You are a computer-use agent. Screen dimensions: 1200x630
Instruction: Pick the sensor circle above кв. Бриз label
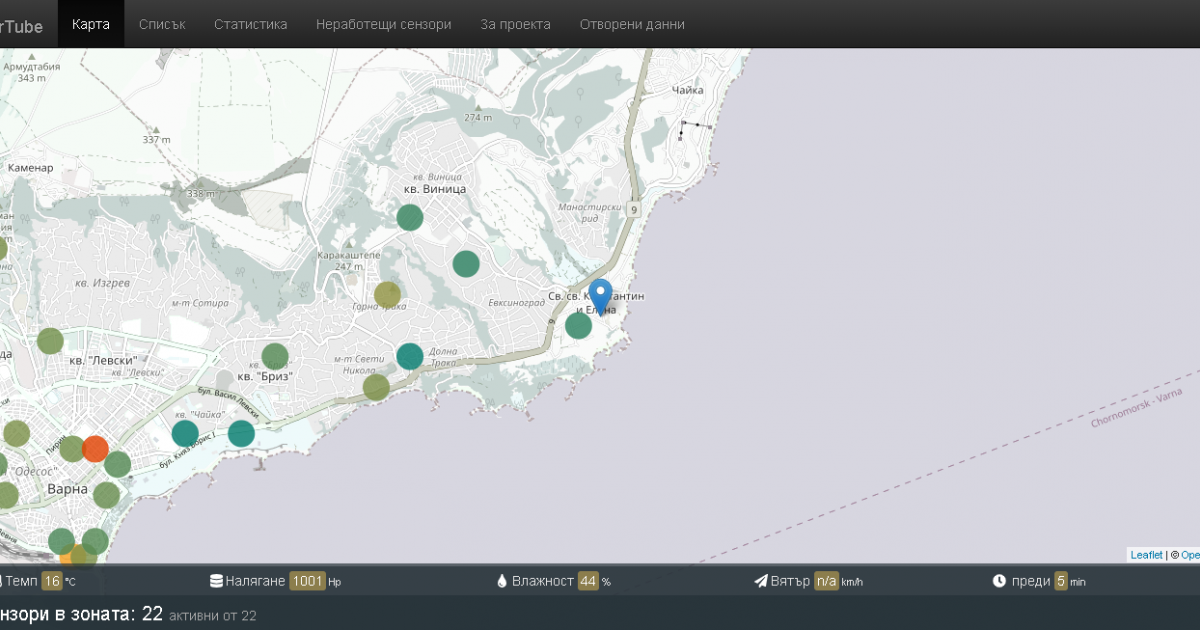pos(275,356)
